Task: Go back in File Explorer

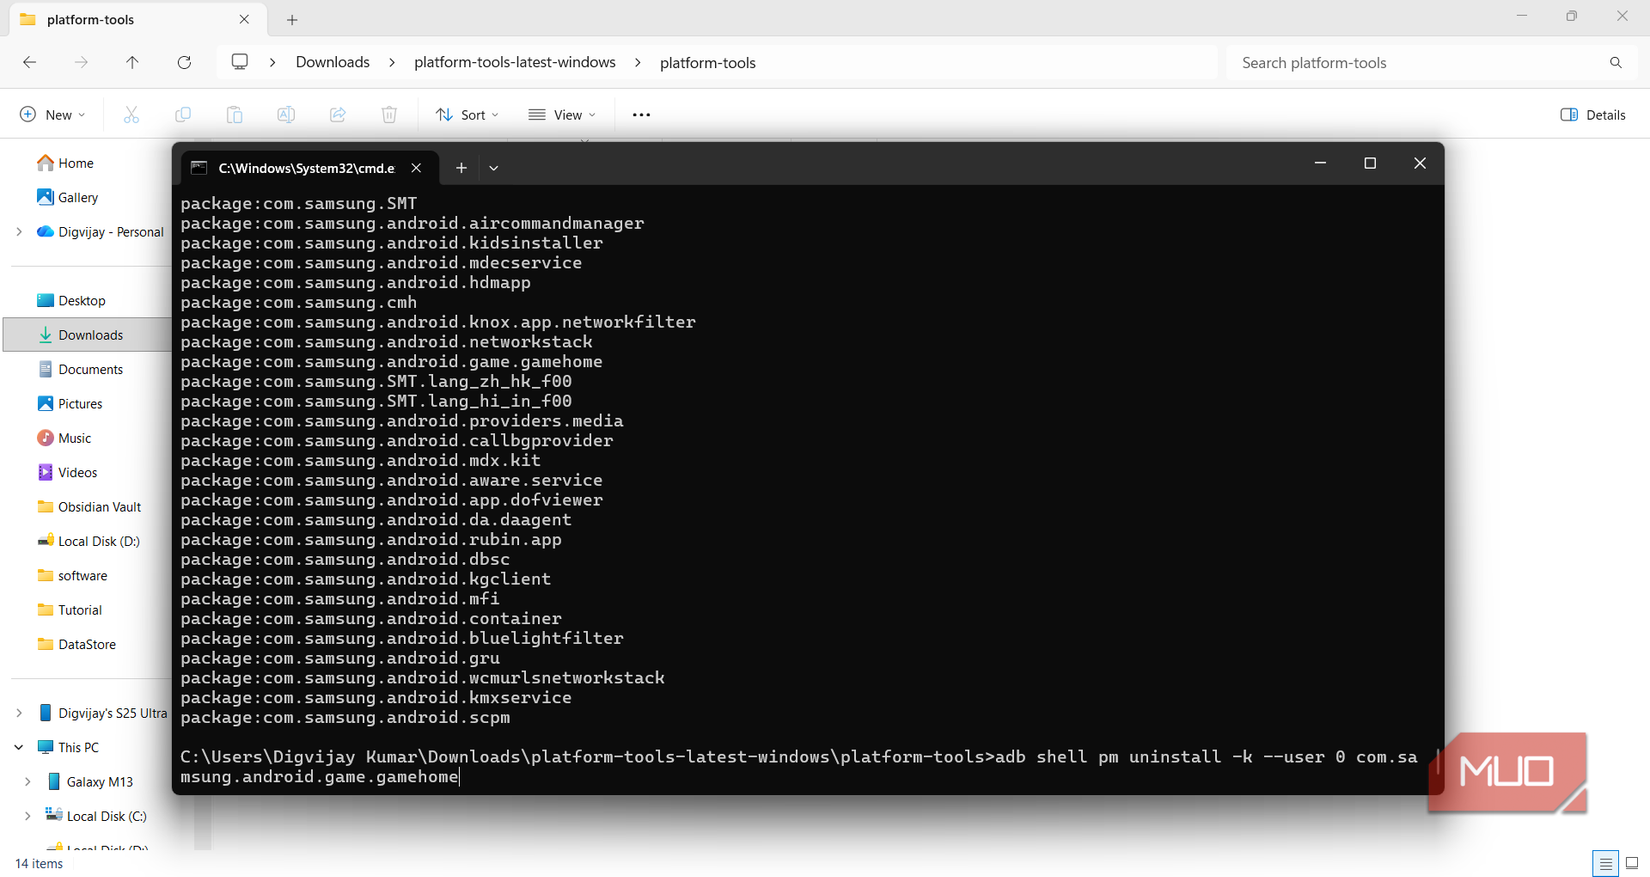Action: coord(30,62)
